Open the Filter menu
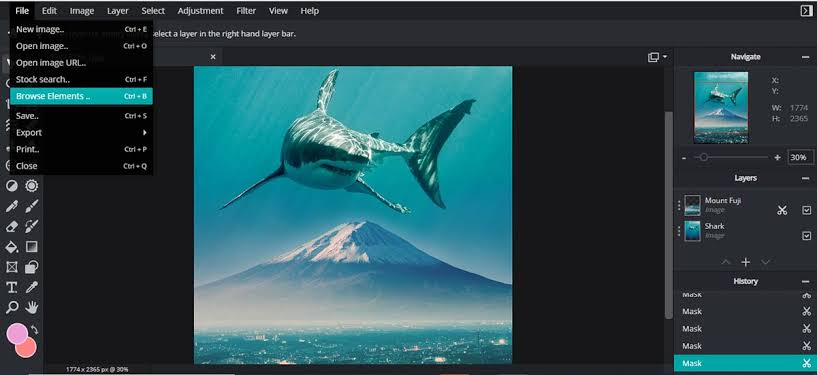This screenshot has width=817, height=375. [x=246, y=11]
